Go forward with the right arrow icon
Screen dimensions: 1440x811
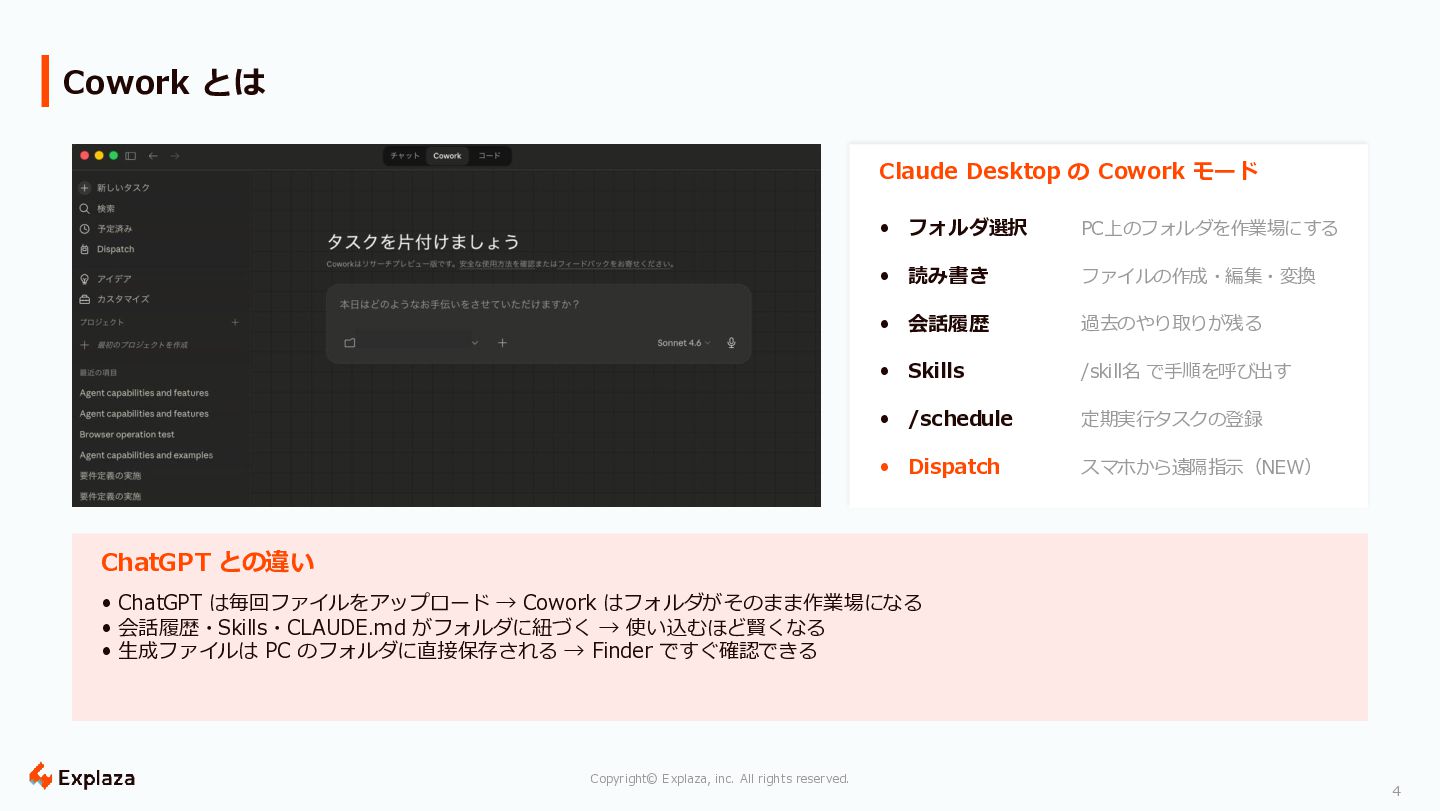pos(175,156)
